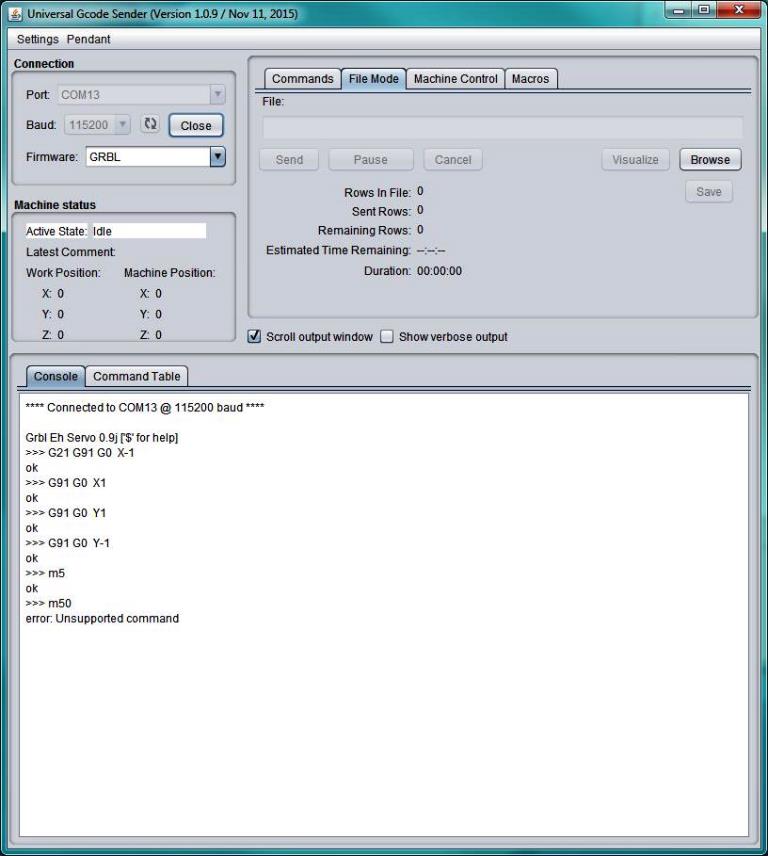768x856 pixels.
Task: Click '>>> m50' console line
Action: click(49, 603)
